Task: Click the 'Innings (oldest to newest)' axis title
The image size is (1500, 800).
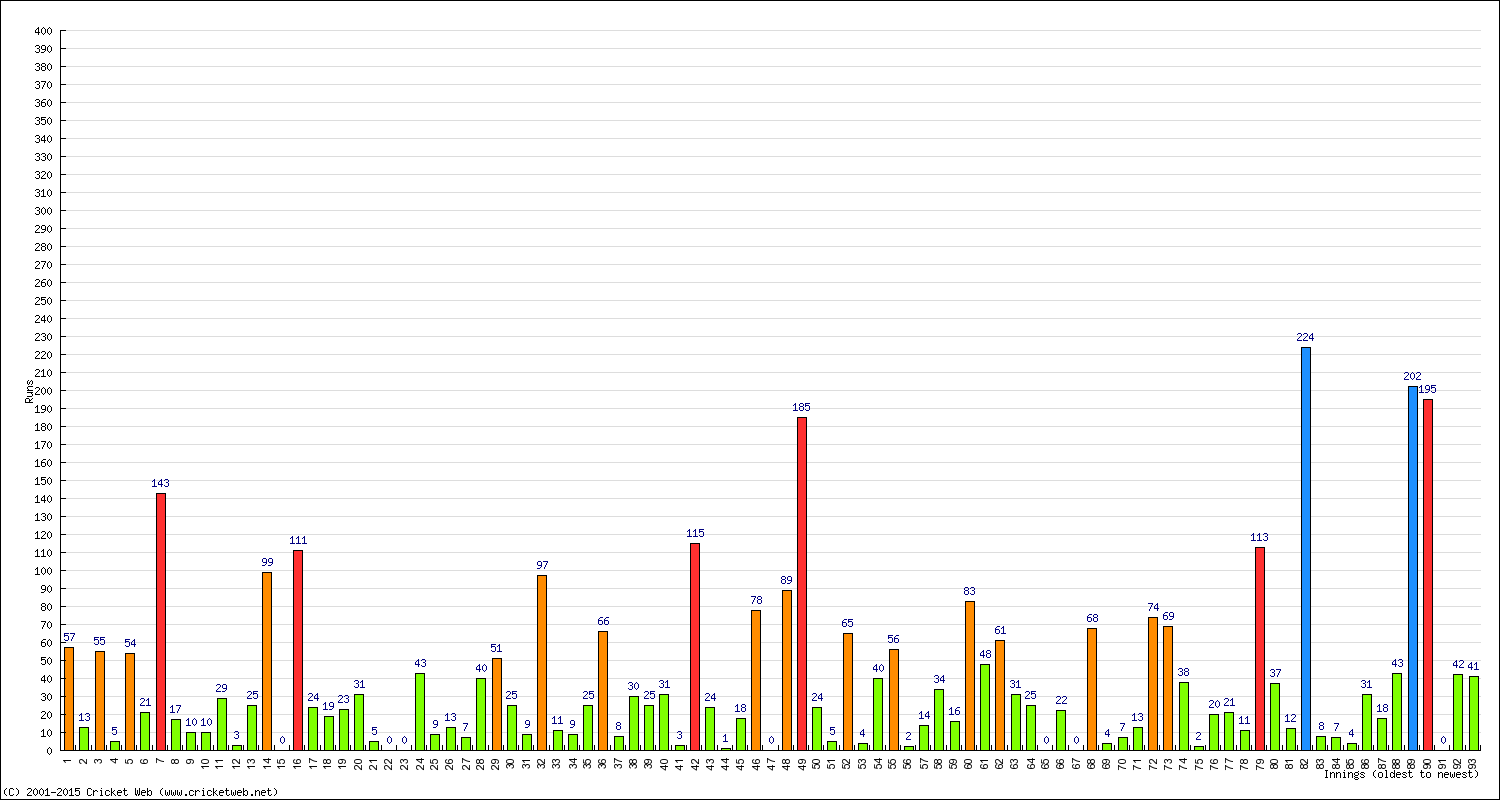Action: [x=1401, y=774]
